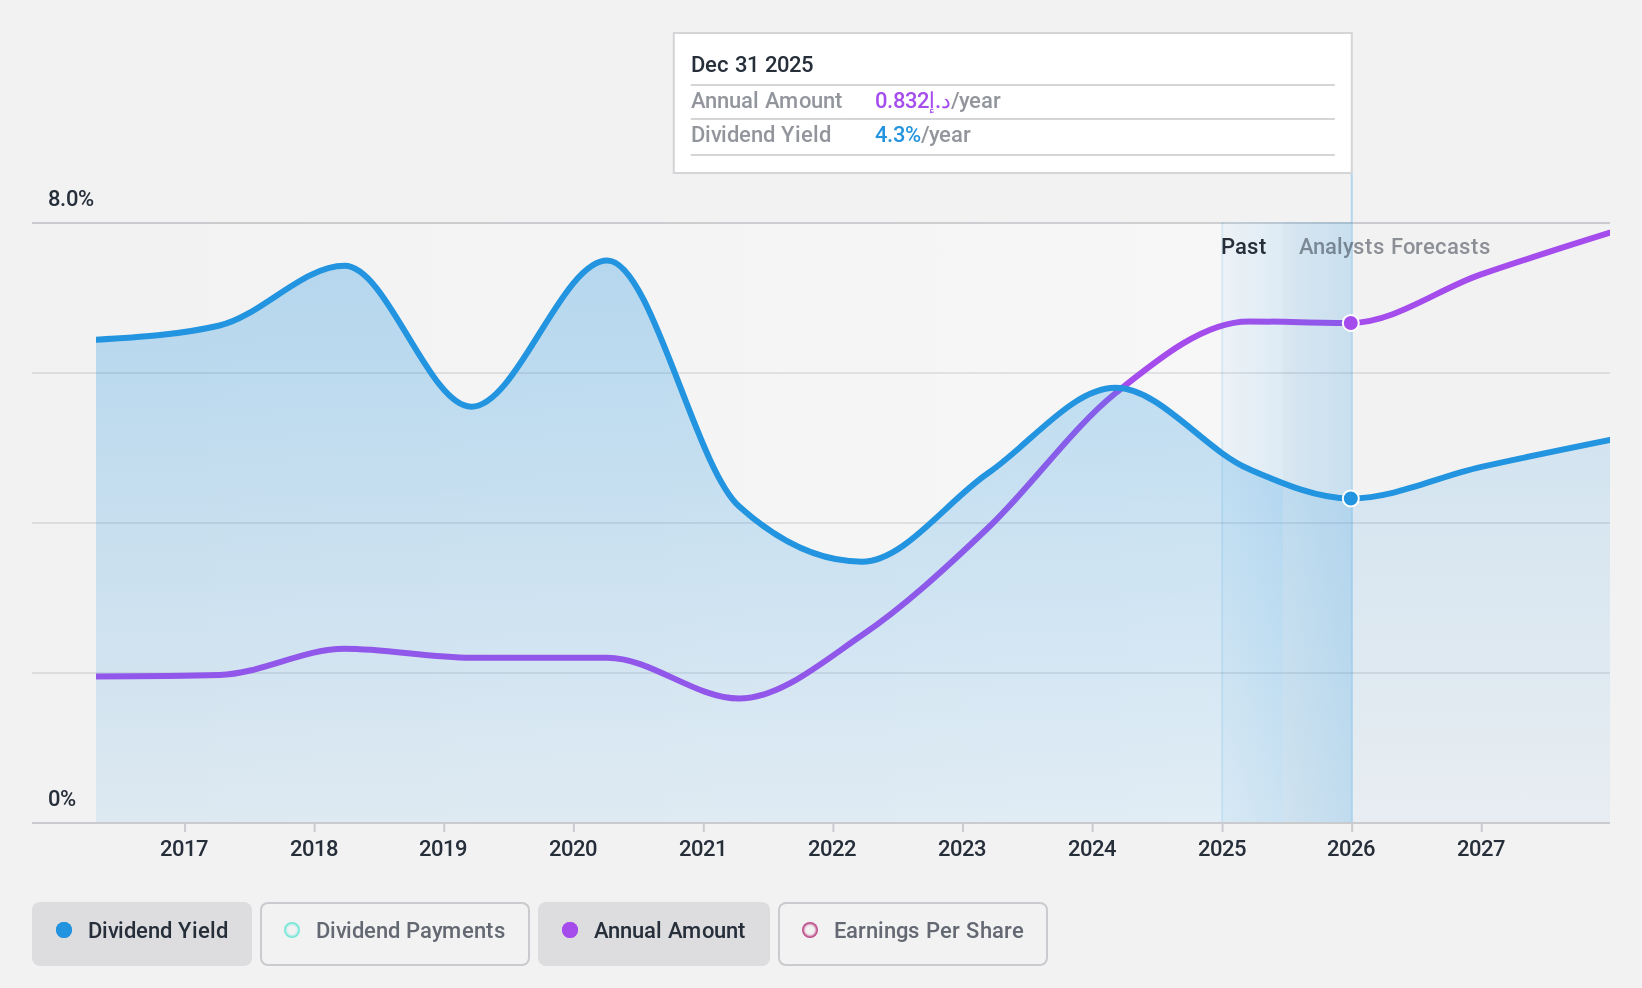
Task: Click the tooltip's Annual Amount row label
Action: point(766,101)
